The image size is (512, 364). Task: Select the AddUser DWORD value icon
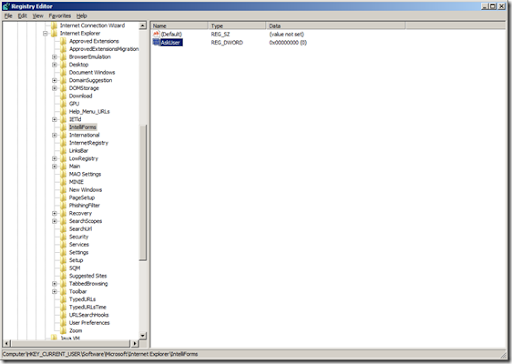tap(156, 42)
